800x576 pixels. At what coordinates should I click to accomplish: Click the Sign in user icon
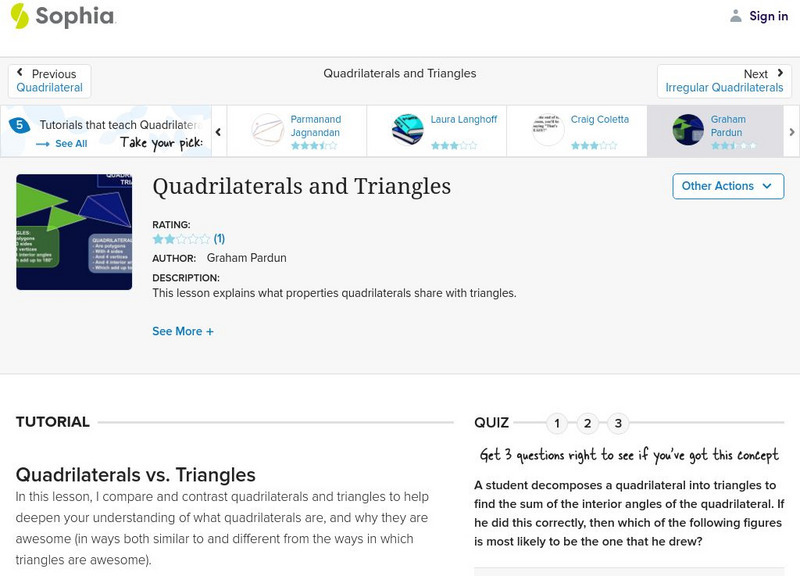coord(736,16)
